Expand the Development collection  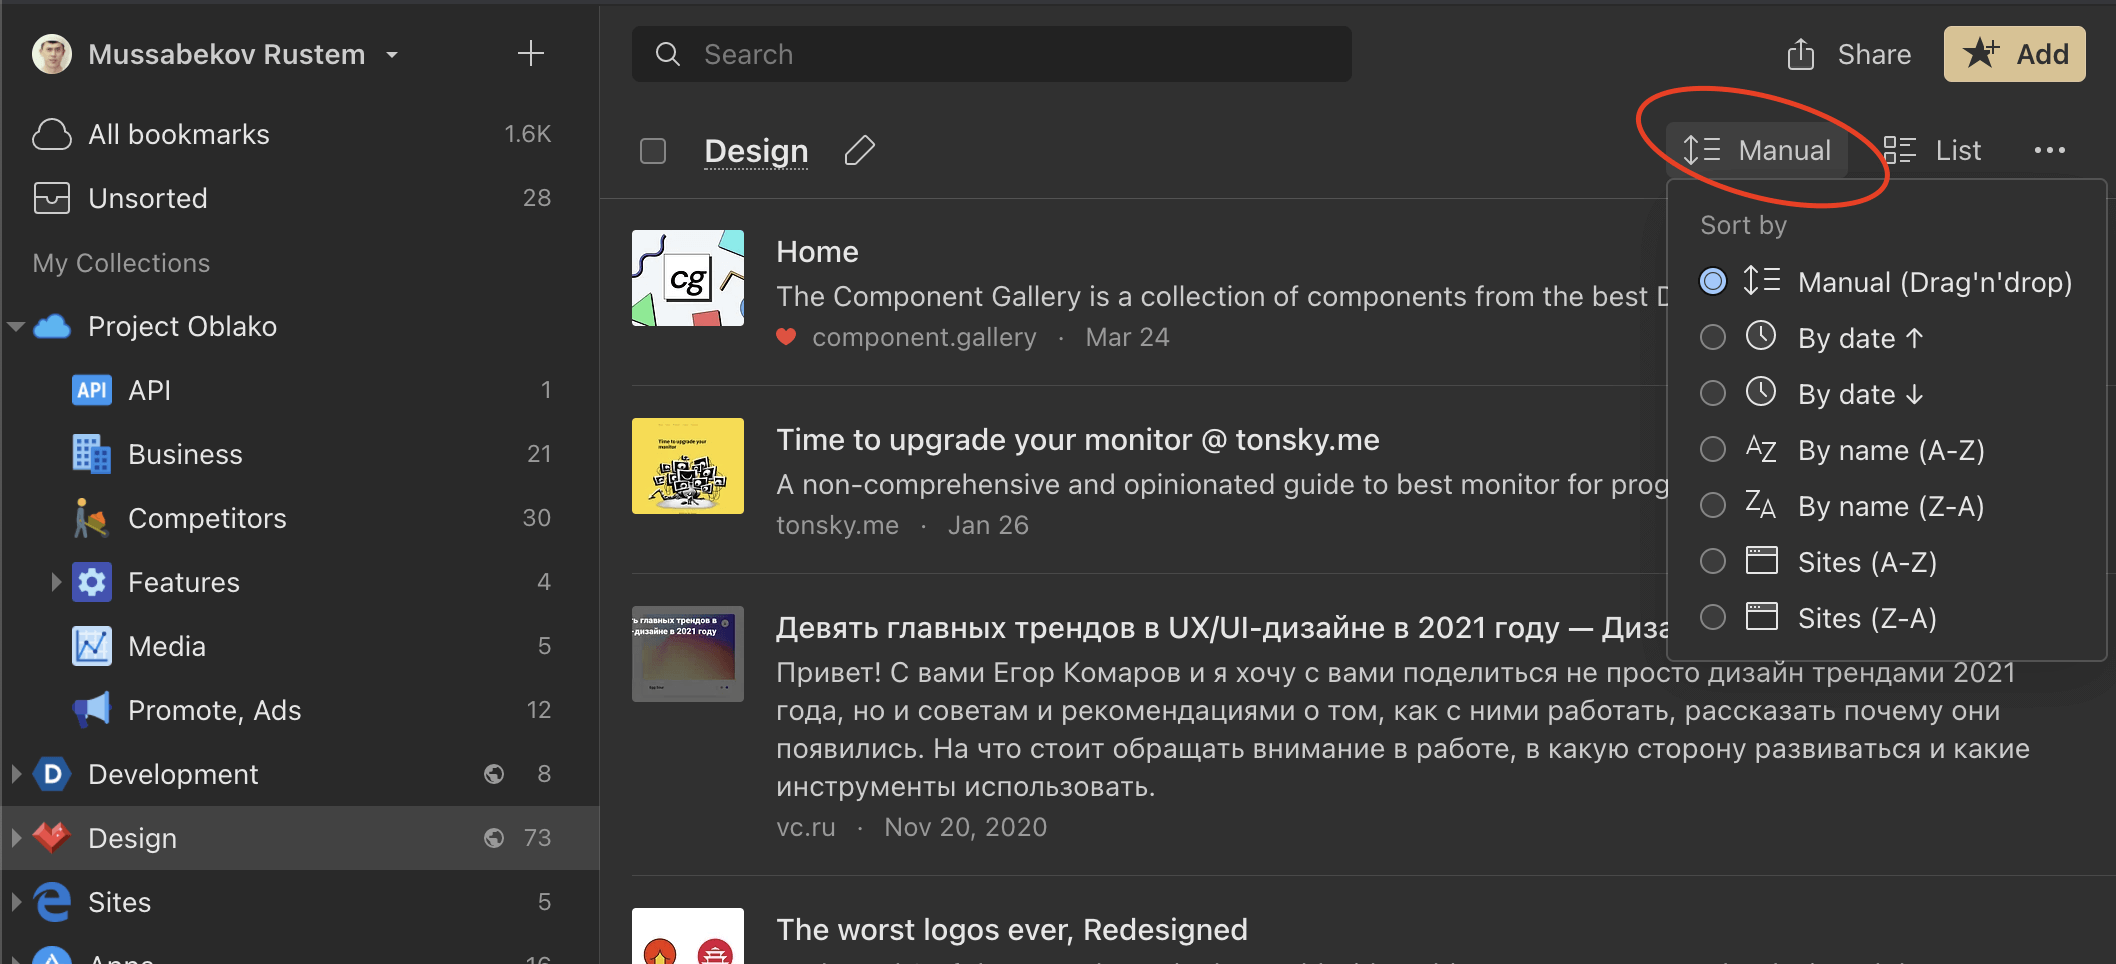coord(16,774)
